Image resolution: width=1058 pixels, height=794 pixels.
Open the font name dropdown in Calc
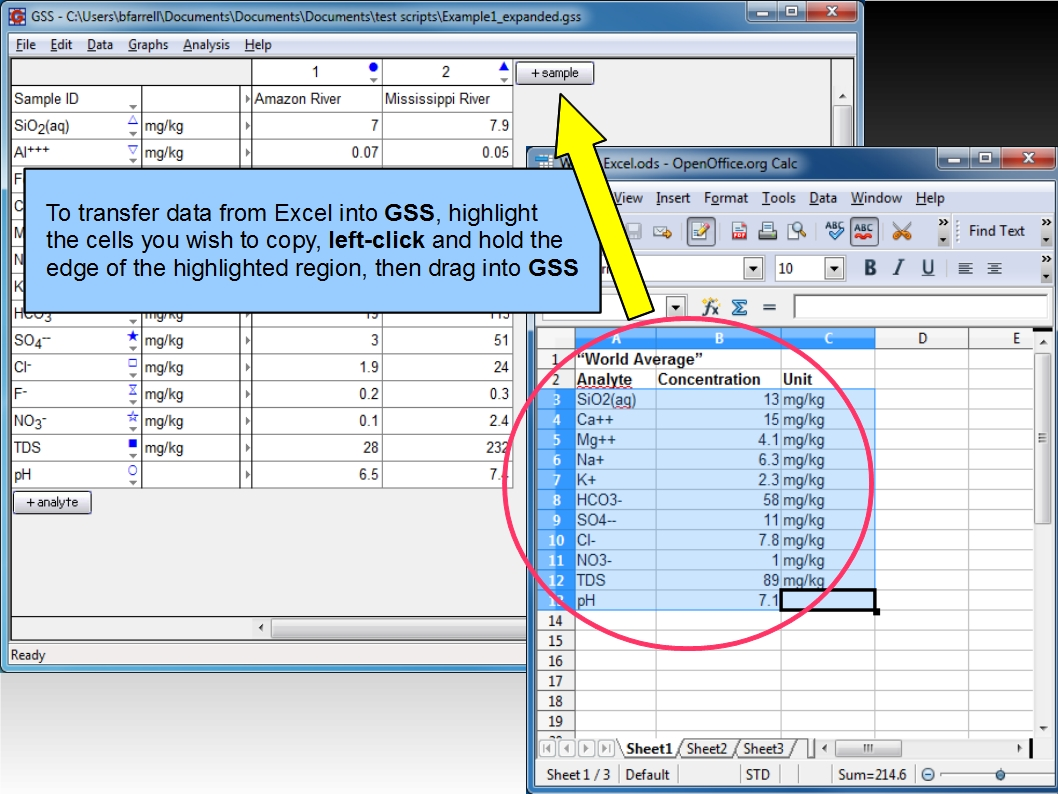(x=753, y=268)
